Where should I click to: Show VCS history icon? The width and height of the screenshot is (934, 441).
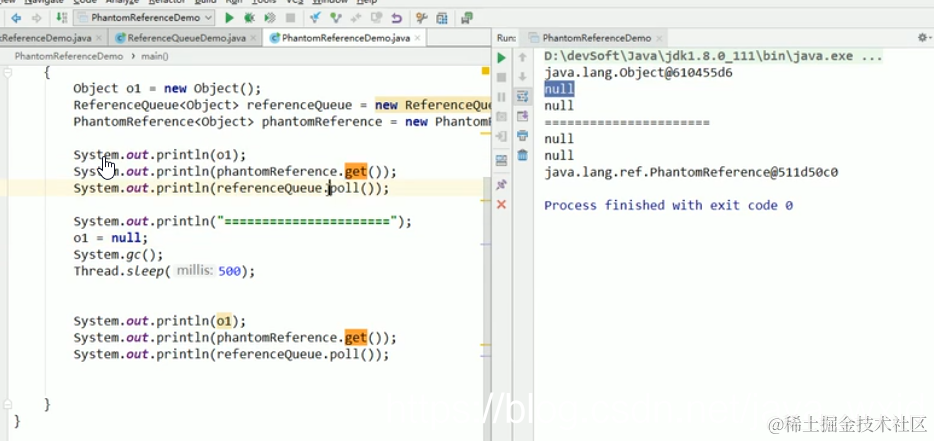click(x=376, y=18)
